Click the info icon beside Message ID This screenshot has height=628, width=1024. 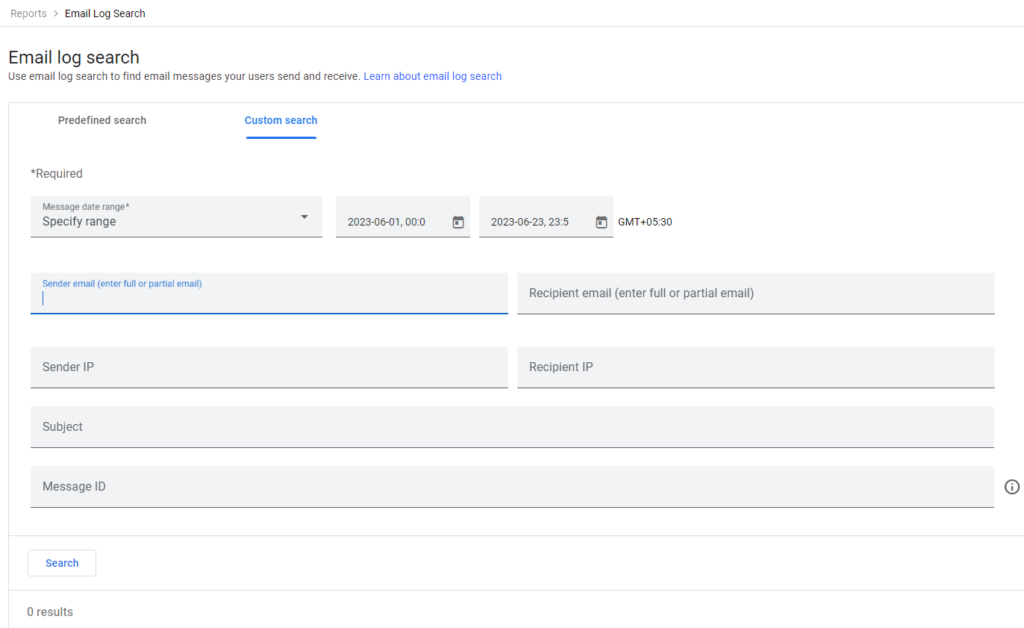coord(1011,487)
